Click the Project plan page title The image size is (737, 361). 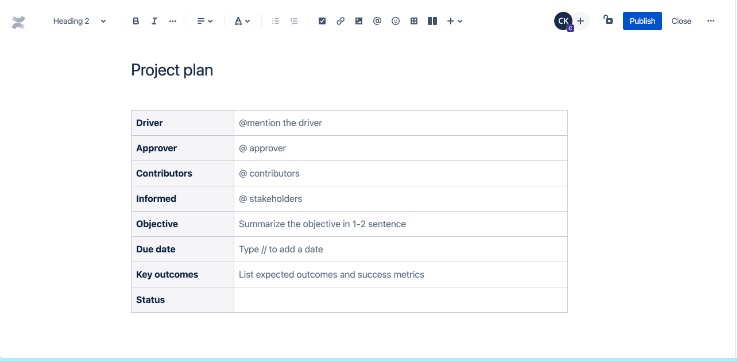172,70
